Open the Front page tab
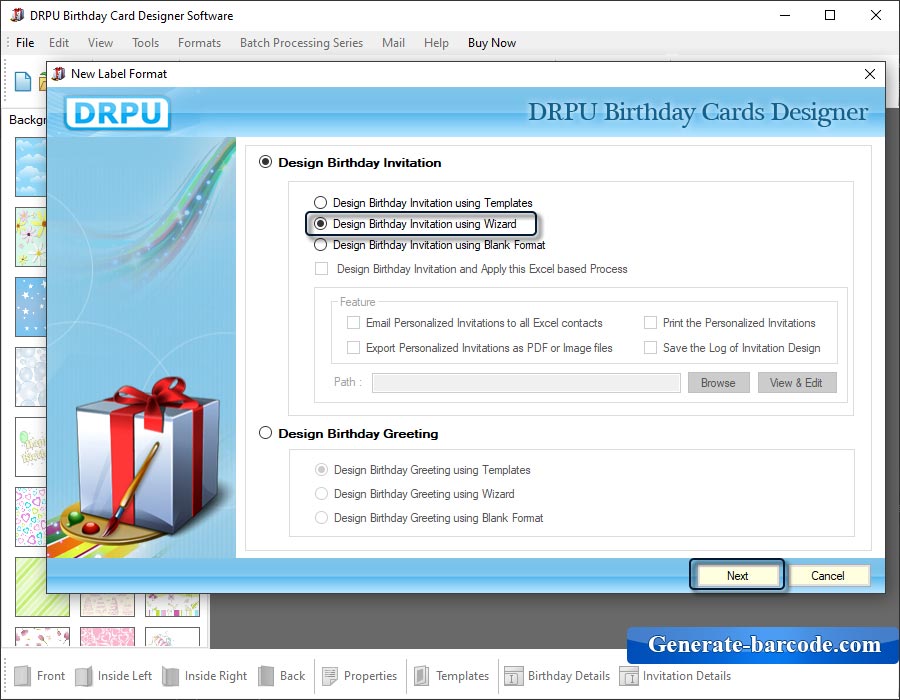This screenshot has width=900, height=700. [x=39, y=676]
